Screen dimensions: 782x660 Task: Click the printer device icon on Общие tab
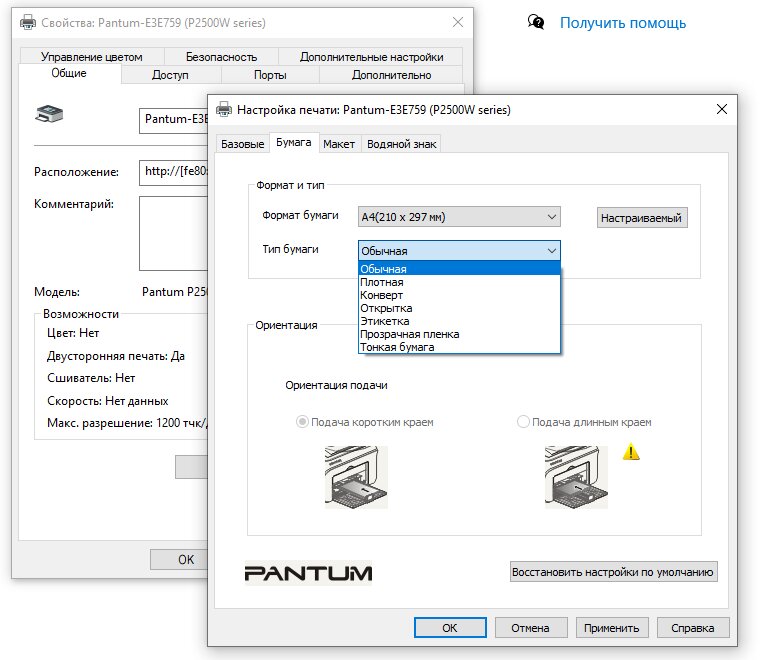pyautogui.click(x=49, y=114)
